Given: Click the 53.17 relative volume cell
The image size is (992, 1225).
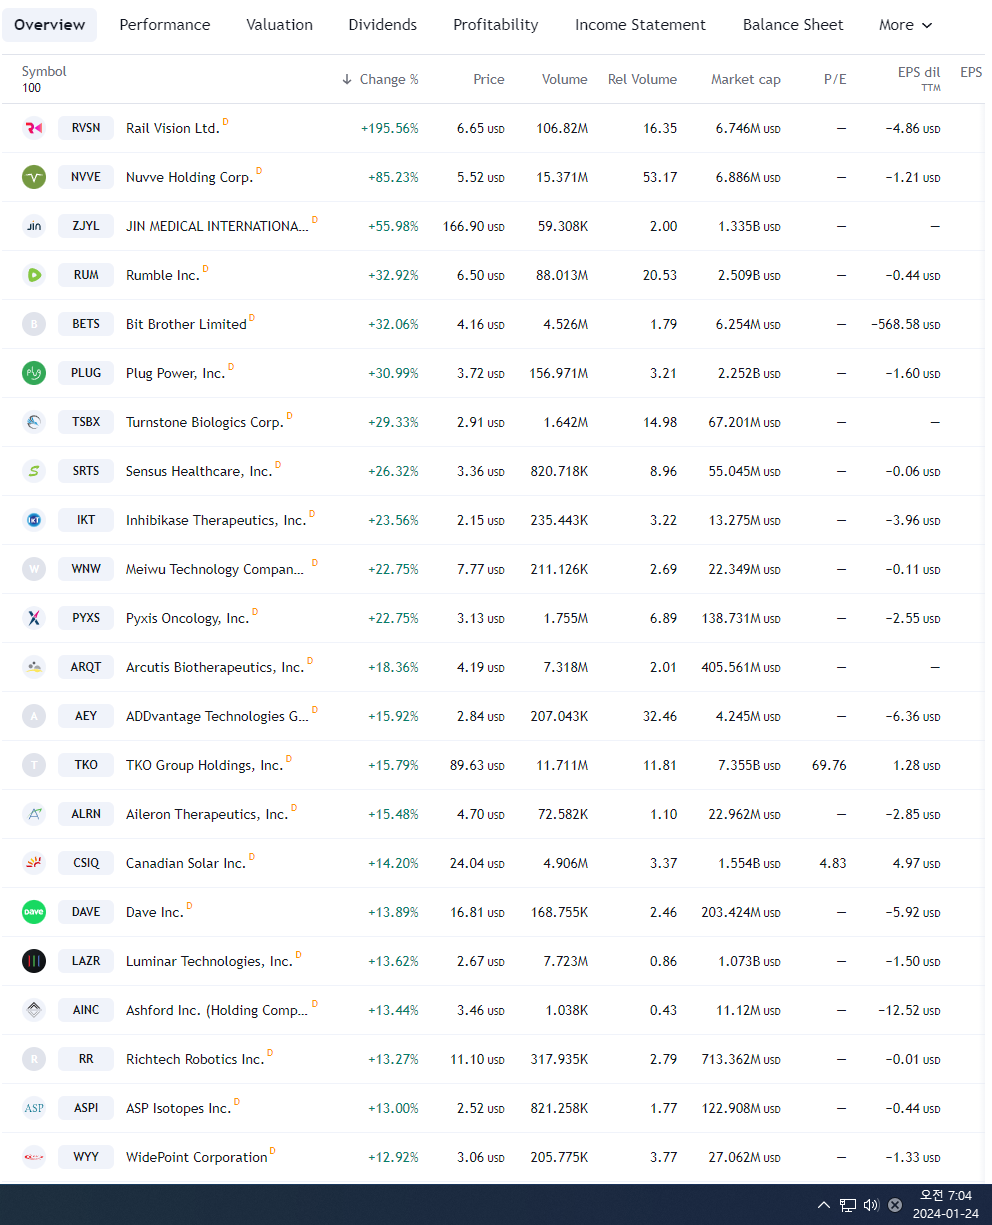Looking at the screenshot, I should tap(660, 177).
